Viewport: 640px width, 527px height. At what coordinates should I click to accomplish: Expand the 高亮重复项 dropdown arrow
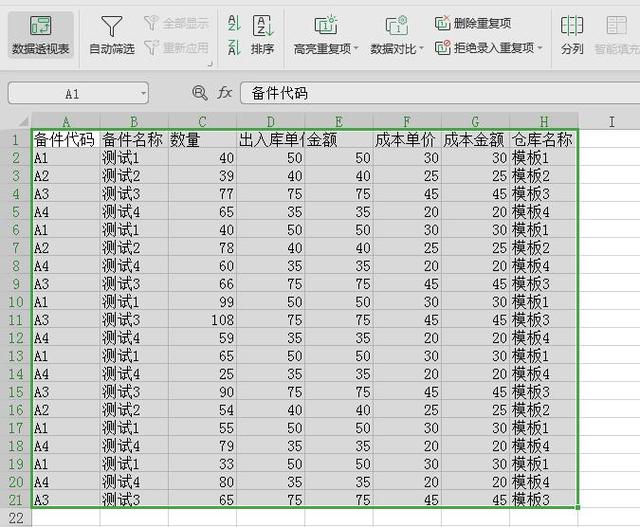click(x=356, y=49)
